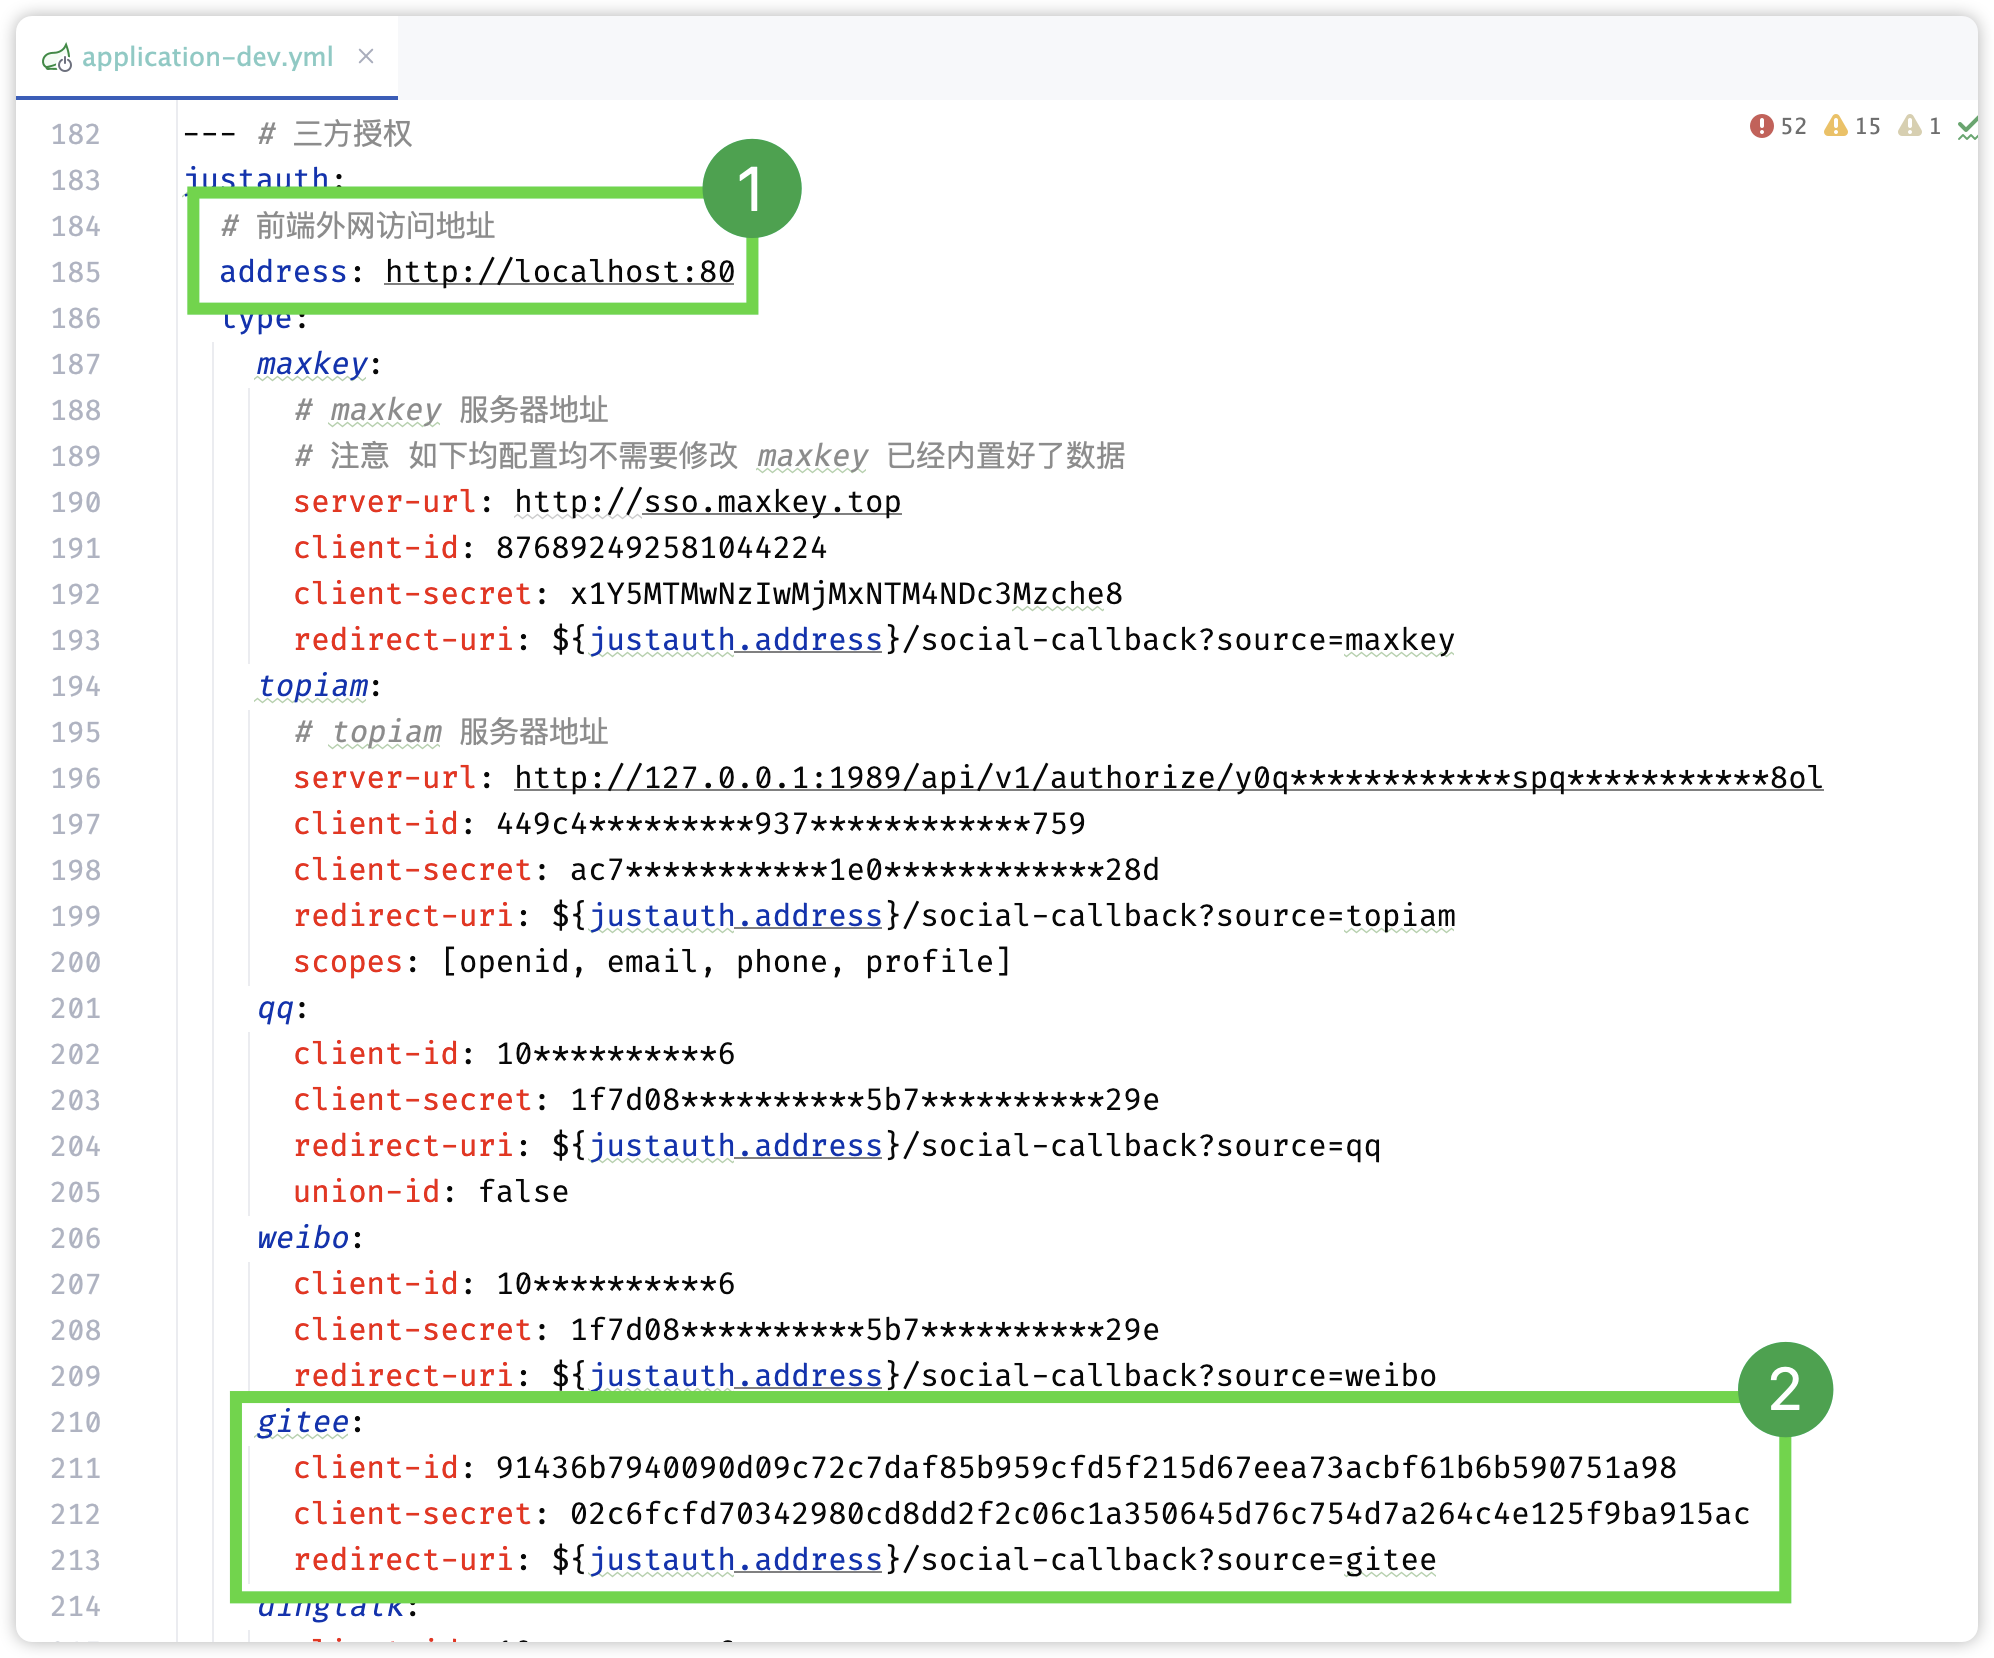Click the gitee client-secret value starting 02c6fcfd
Image resolution: width=1994 pixels, height=1658 pixels.
coord(1160,1514)
